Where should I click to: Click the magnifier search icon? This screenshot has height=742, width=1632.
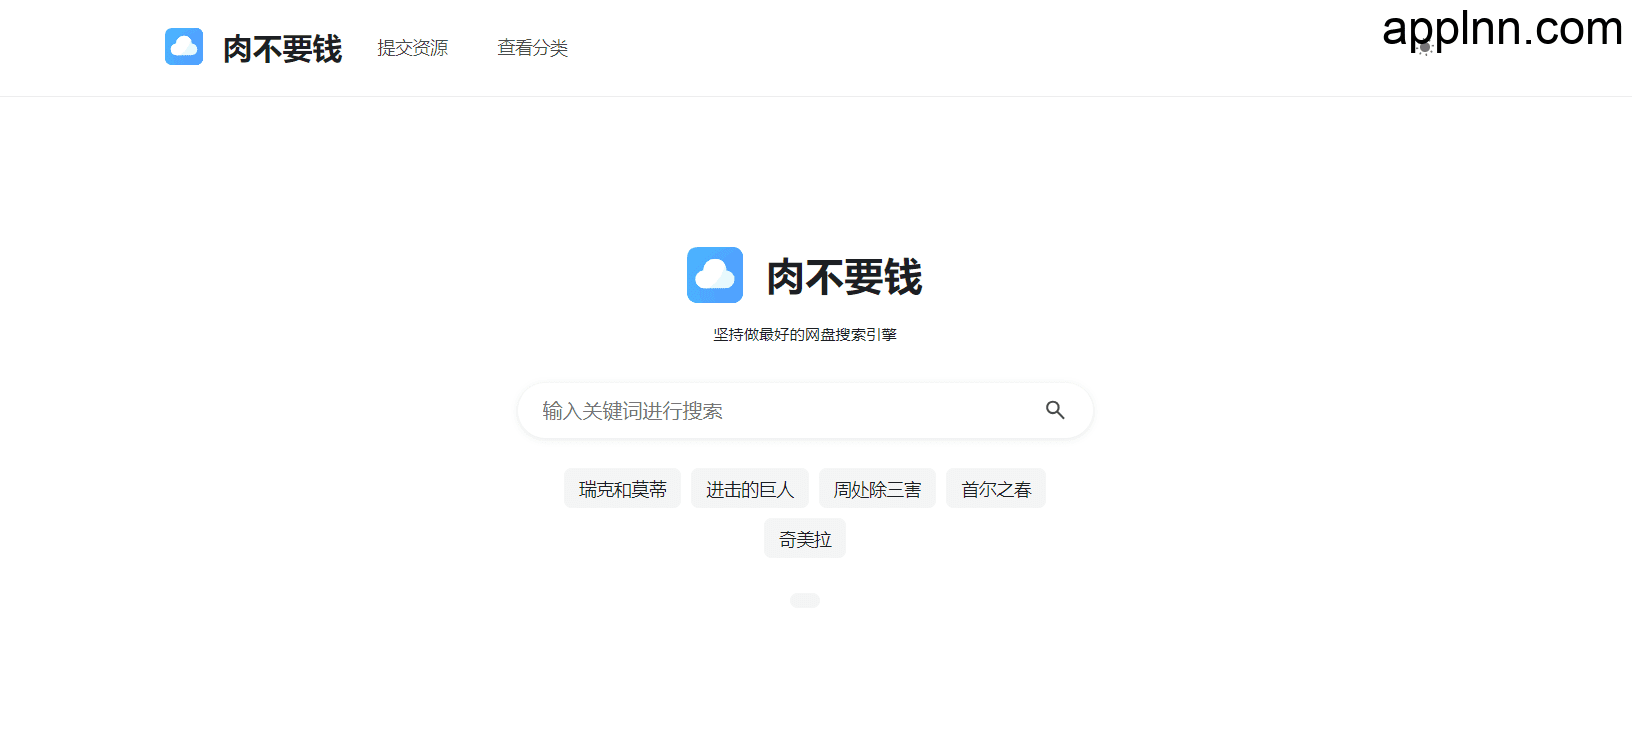point(1055,410)
